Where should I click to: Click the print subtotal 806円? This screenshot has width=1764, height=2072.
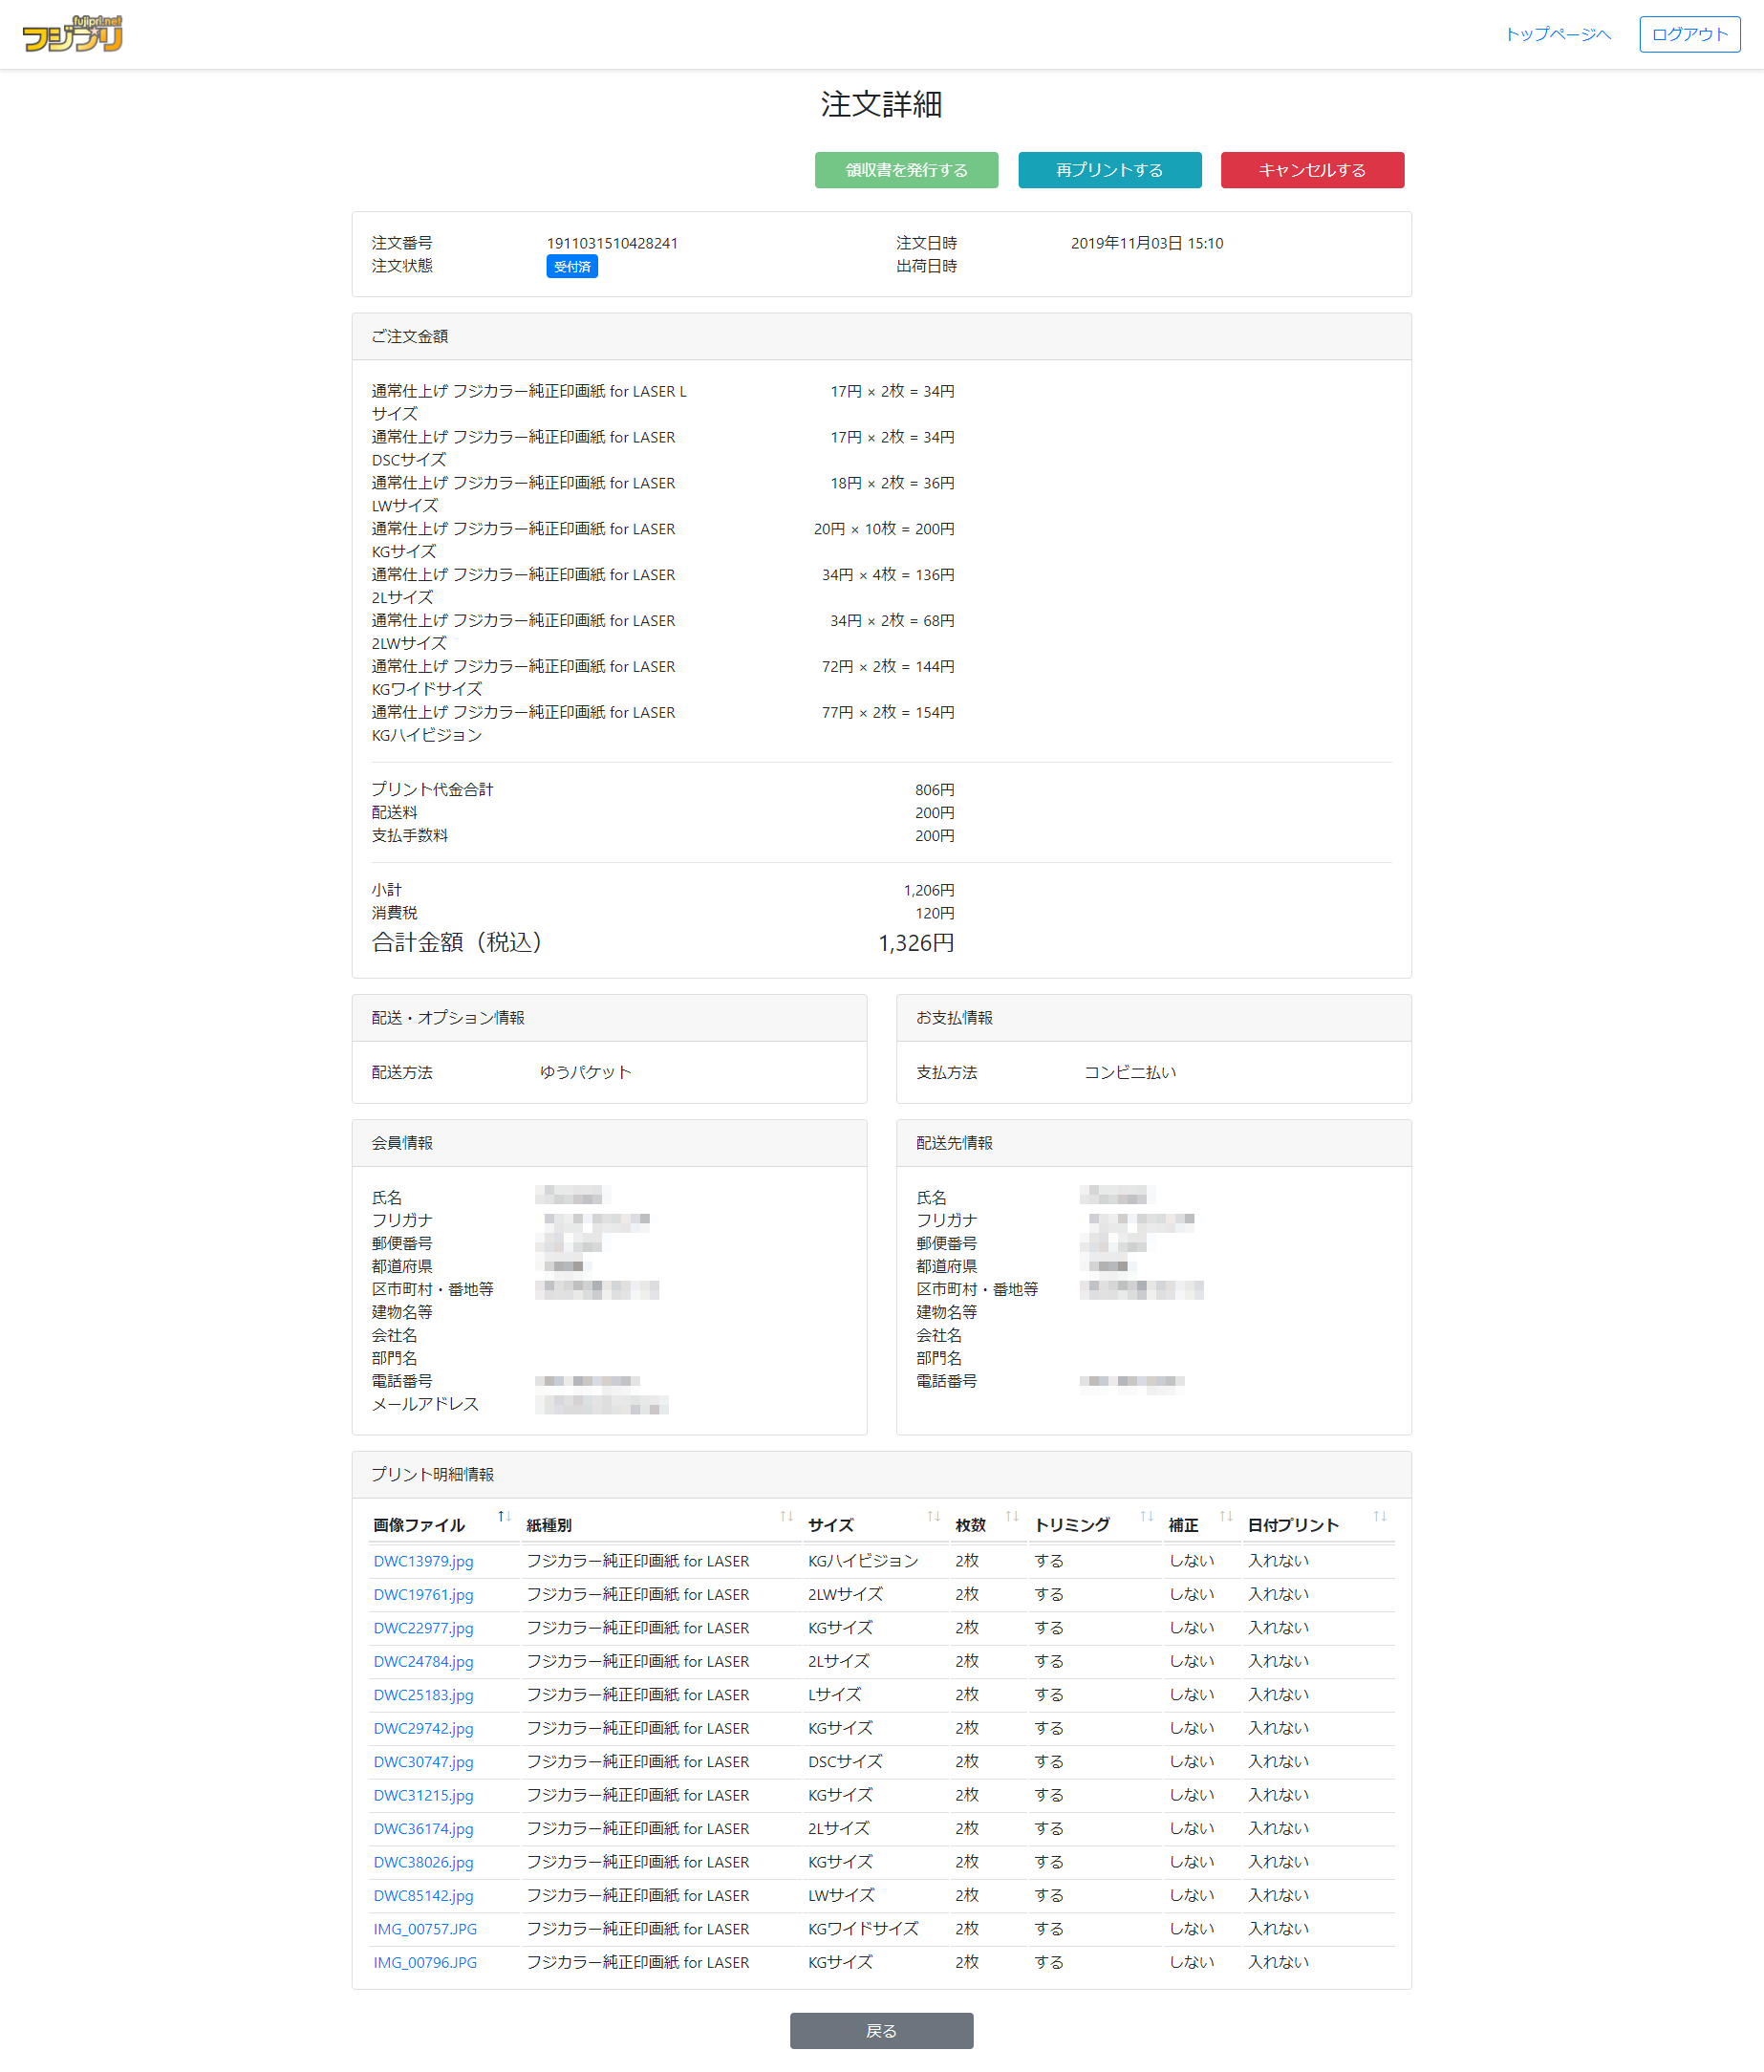(x=934, y=790)
